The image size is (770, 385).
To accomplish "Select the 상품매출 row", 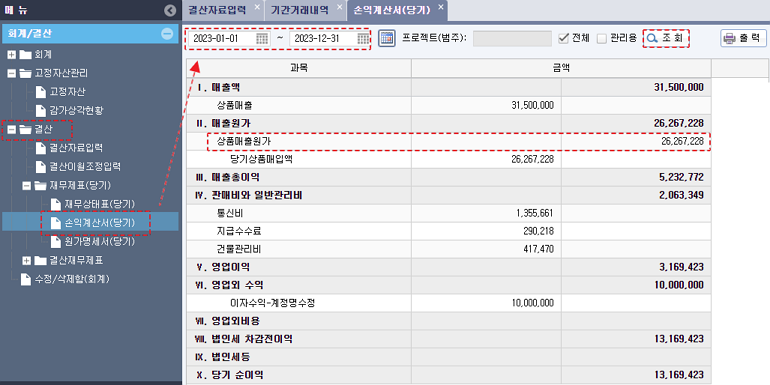I will point(449,105).
